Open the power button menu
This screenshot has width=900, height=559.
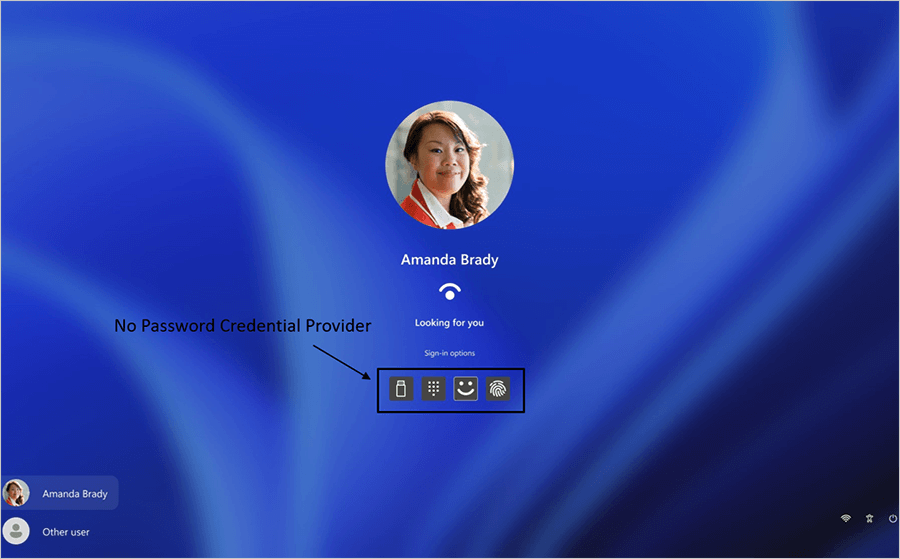(893, 518)
